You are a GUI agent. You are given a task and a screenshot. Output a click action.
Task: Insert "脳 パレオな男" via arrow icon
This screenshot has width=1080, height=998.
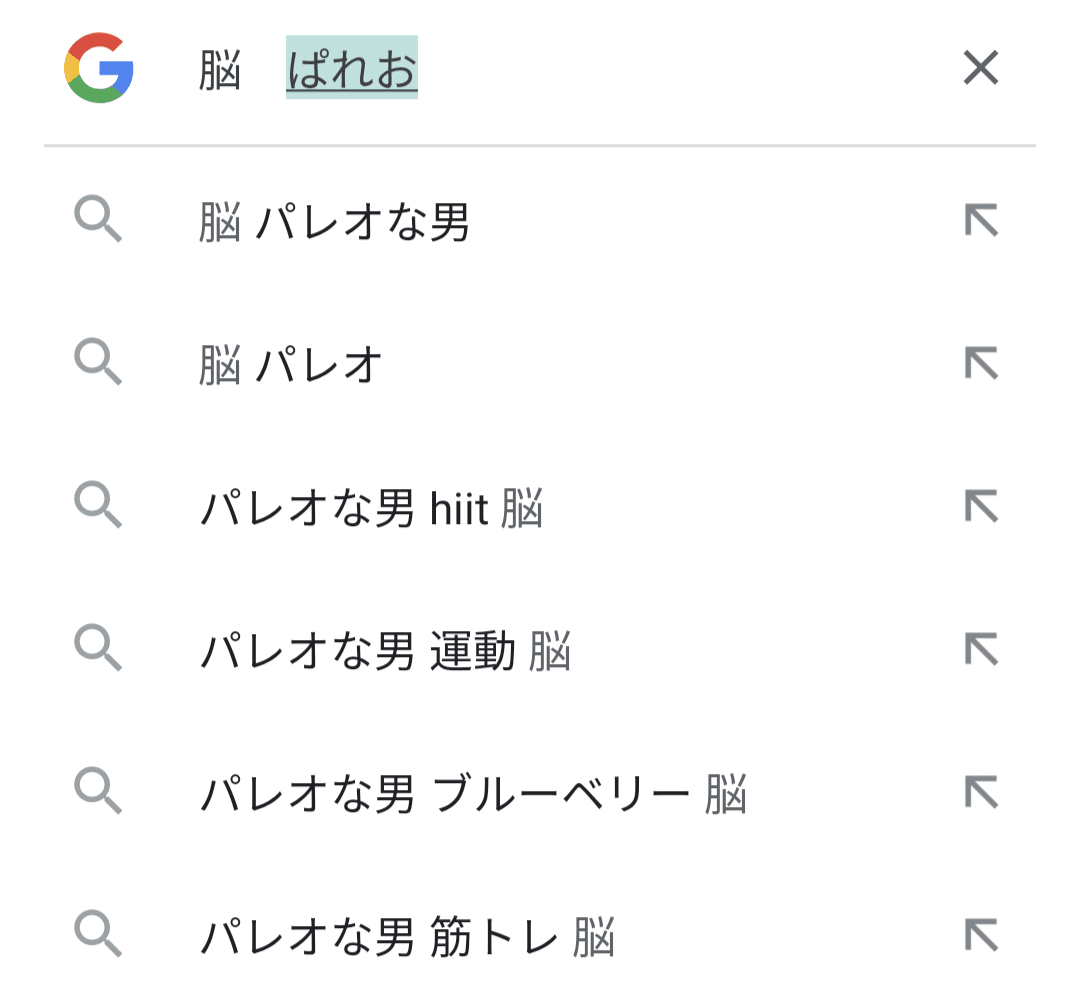(981, 221)
